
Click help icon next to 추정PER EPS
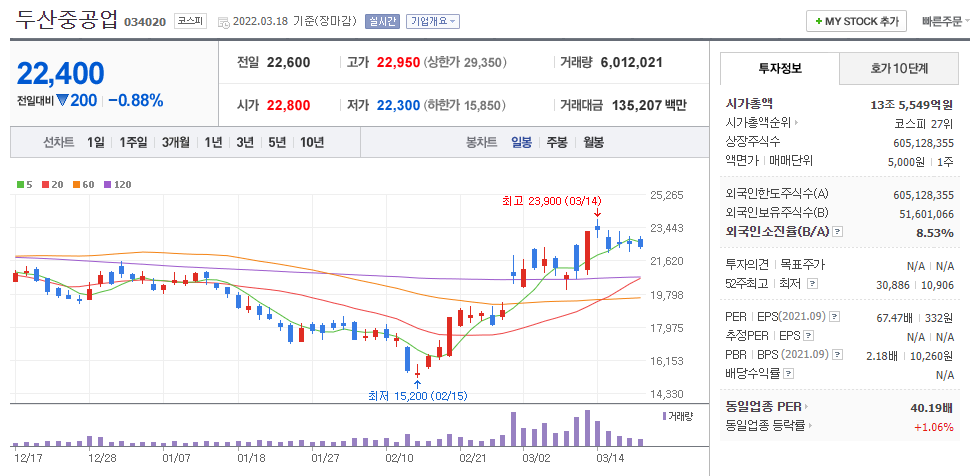(x=809, y=336)
